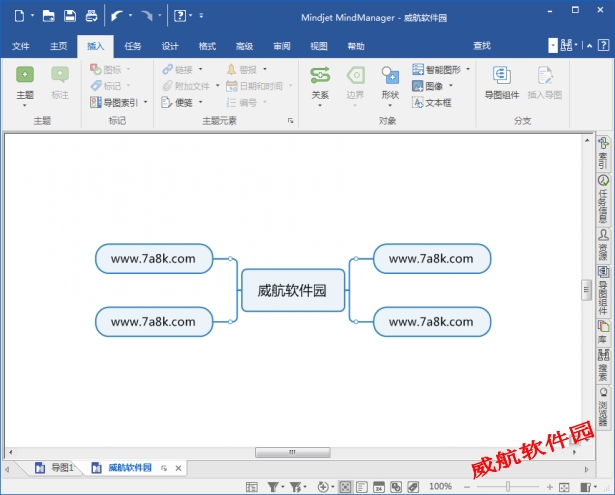Open the 库 library side panel

(603, 332)
